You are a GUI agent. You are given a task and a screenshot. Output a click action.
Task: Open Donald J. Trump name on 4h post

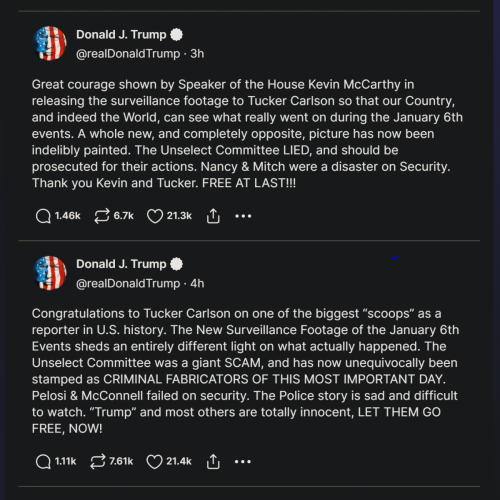pos(121,264)
